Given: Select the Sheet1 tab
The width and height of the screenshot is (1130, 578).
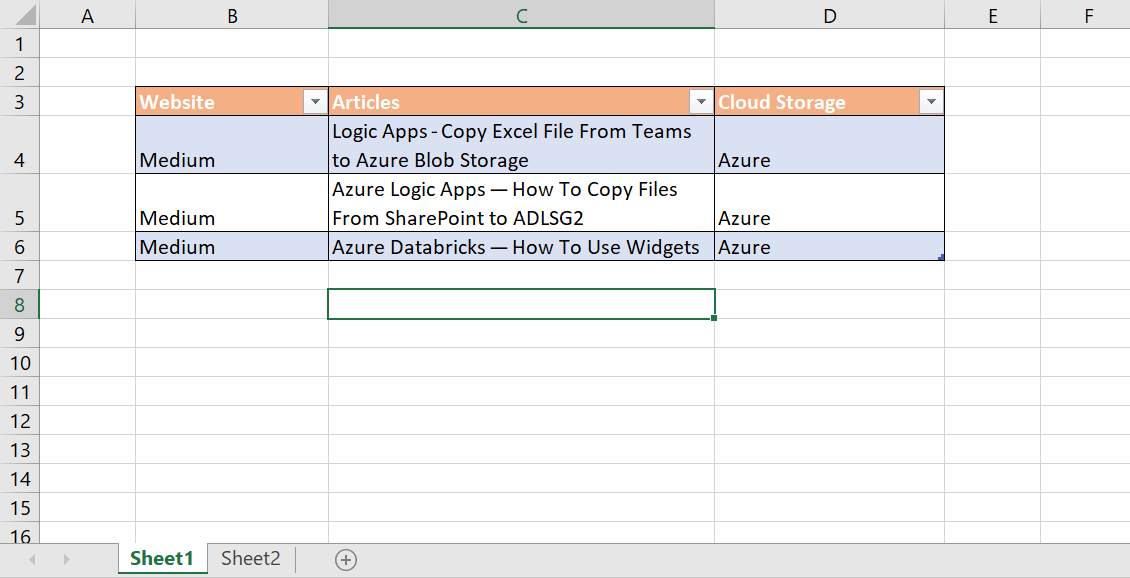Looking at the screenshot, I should click(162, 559).
